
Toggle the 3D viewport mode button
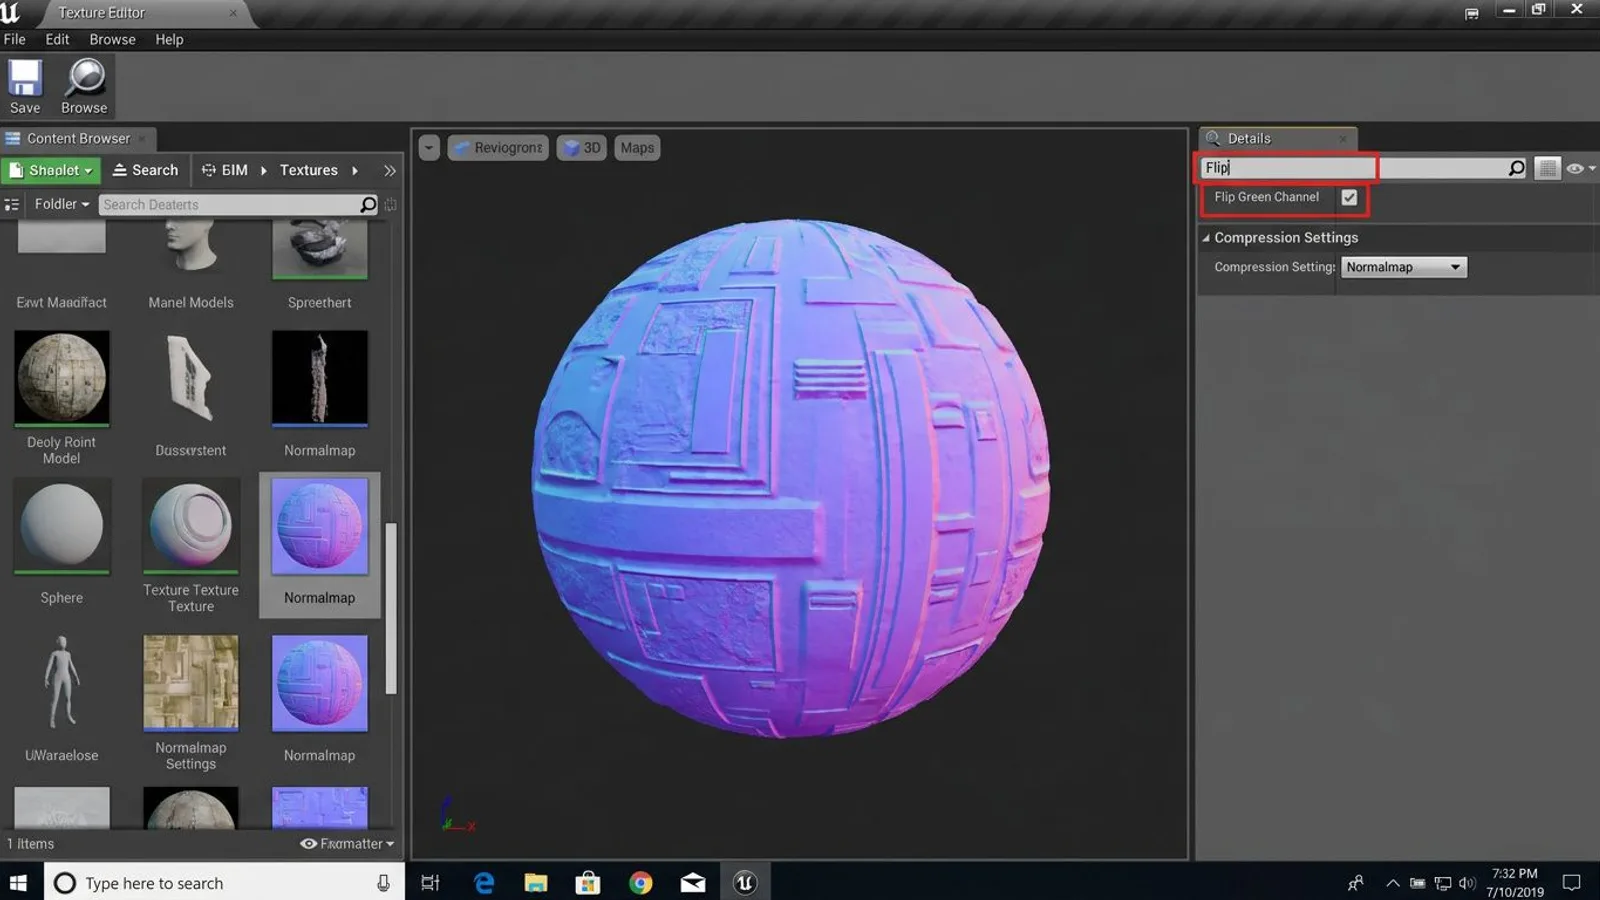(582, 148)
